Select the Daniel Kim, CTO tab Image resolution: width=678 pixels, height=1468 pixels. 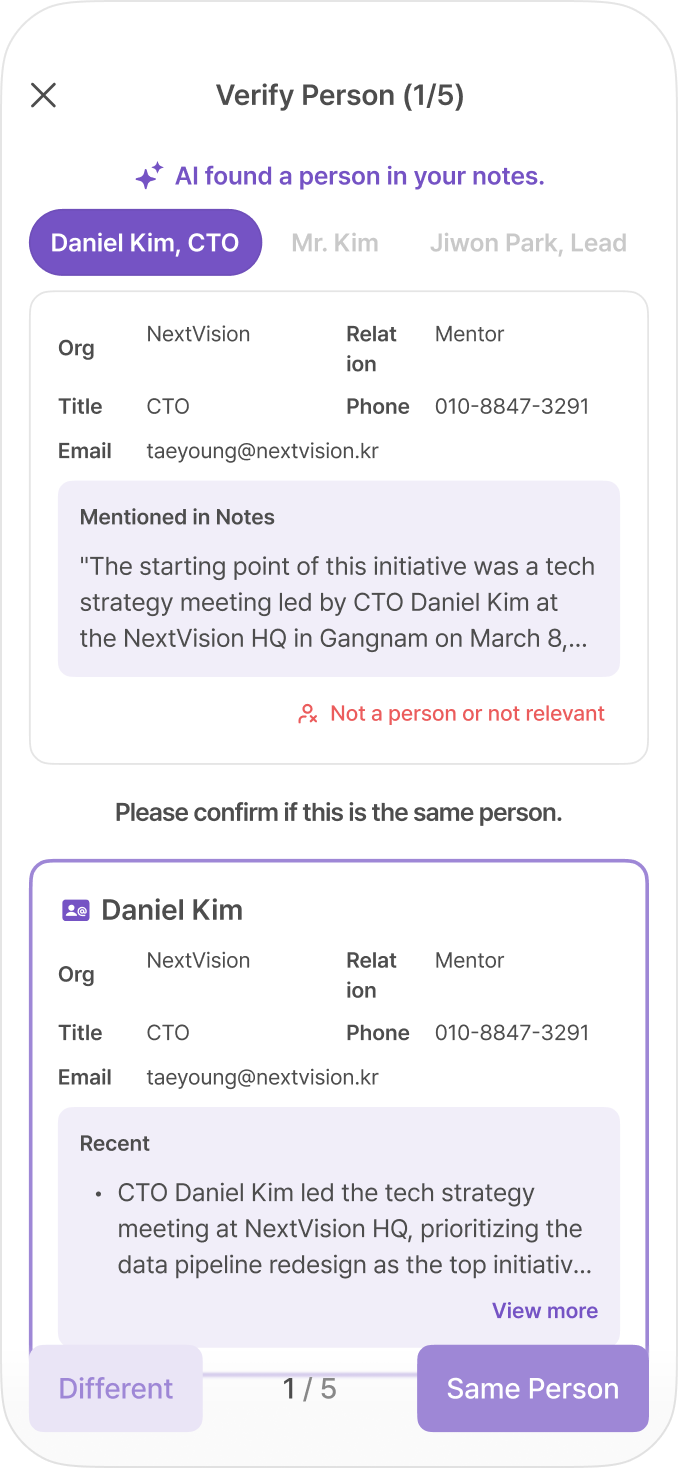145,242
